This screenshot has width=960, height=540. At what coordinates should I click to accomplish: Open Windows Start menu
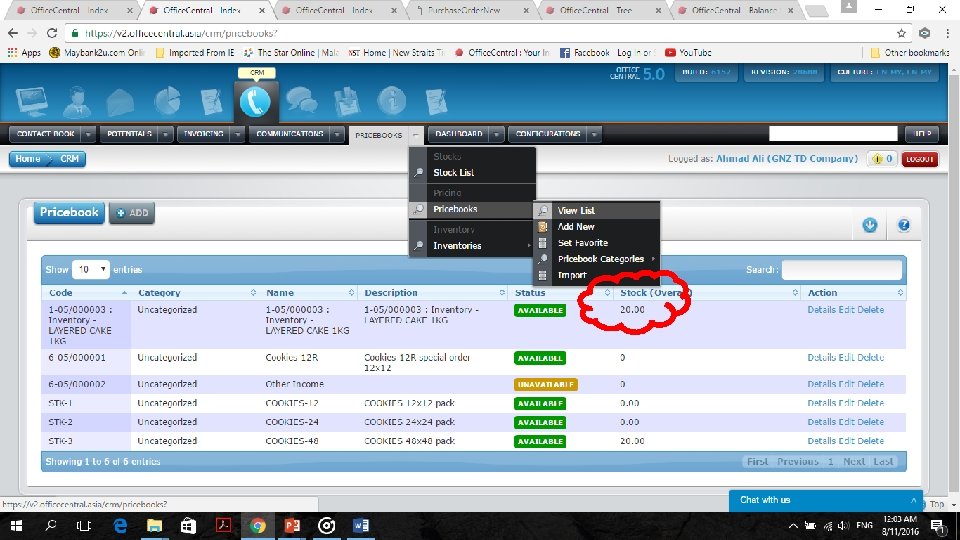coord(17,526)
